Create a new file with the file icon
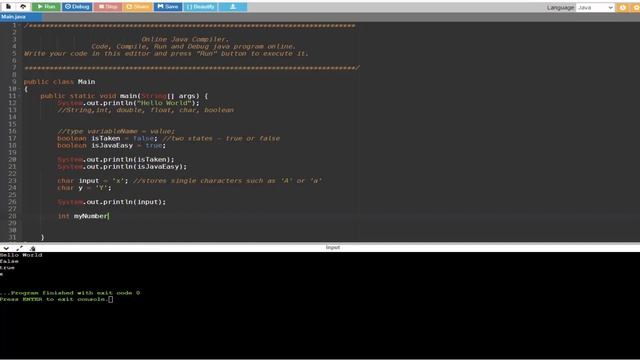 (x=8, y=7)
